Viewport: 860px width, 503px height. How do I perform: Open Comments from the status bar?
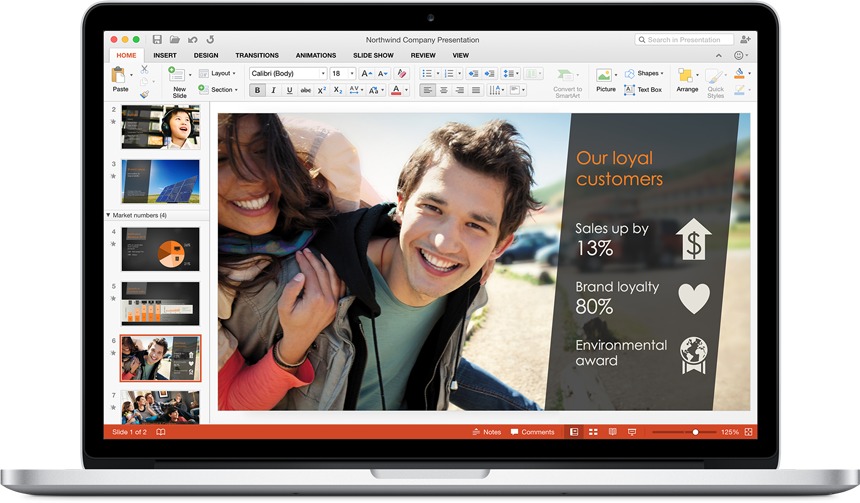[532, 432]
